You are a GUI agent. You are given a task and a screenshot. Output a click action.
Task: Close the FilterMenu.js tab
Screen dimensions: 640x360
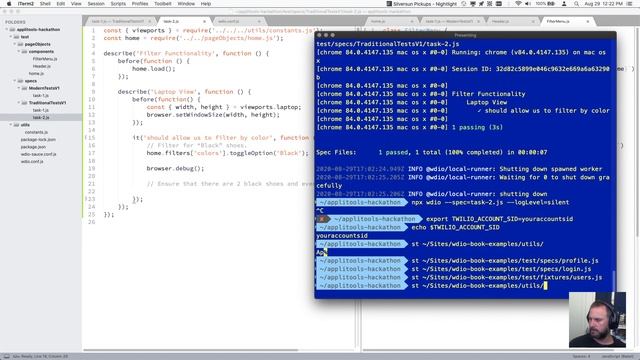588,21
